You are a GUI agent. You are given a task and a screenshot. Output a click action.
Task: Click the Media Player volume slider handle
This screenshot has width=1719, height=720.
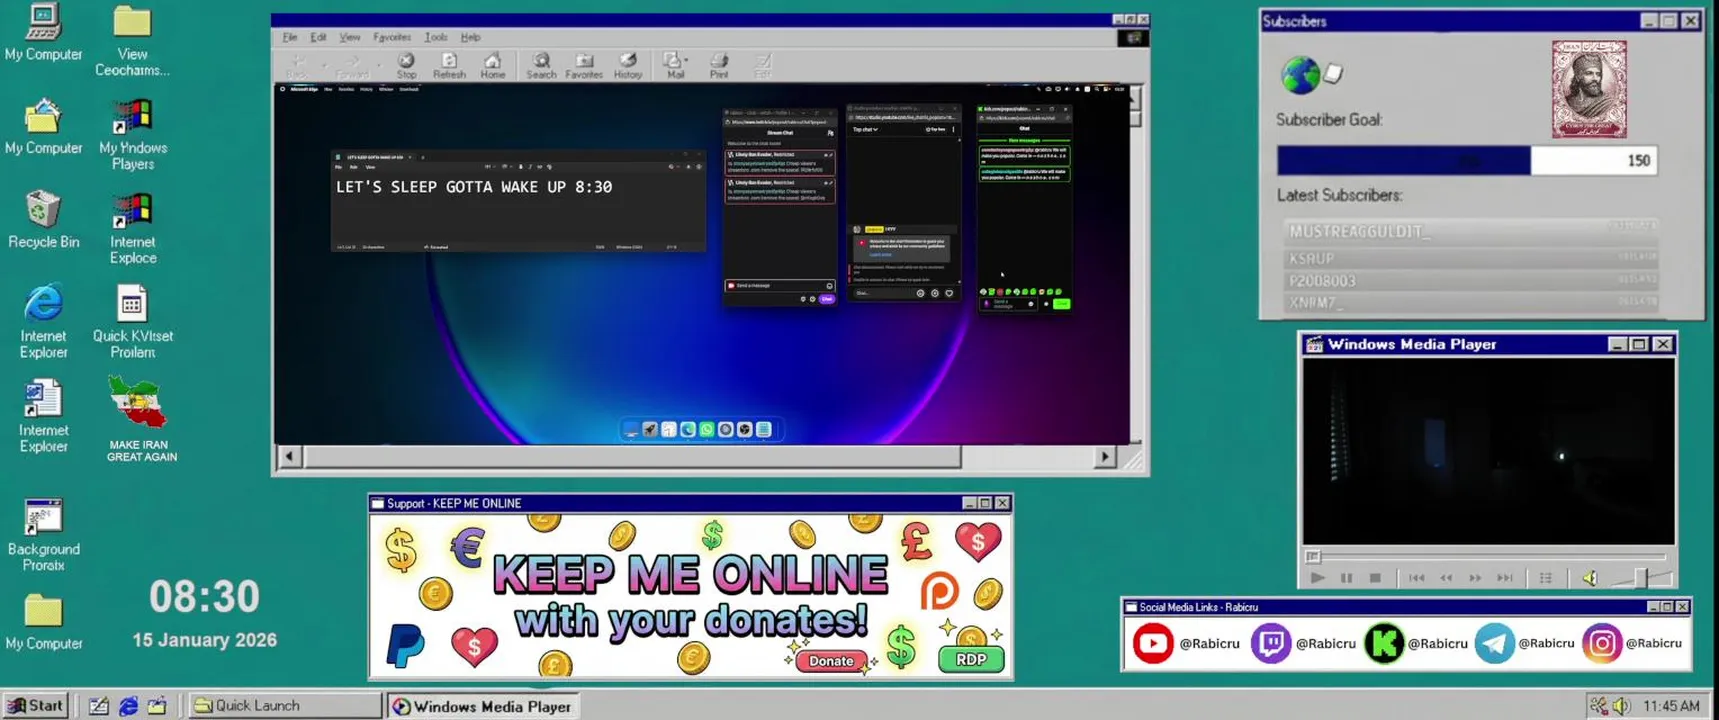(1640, 578)
